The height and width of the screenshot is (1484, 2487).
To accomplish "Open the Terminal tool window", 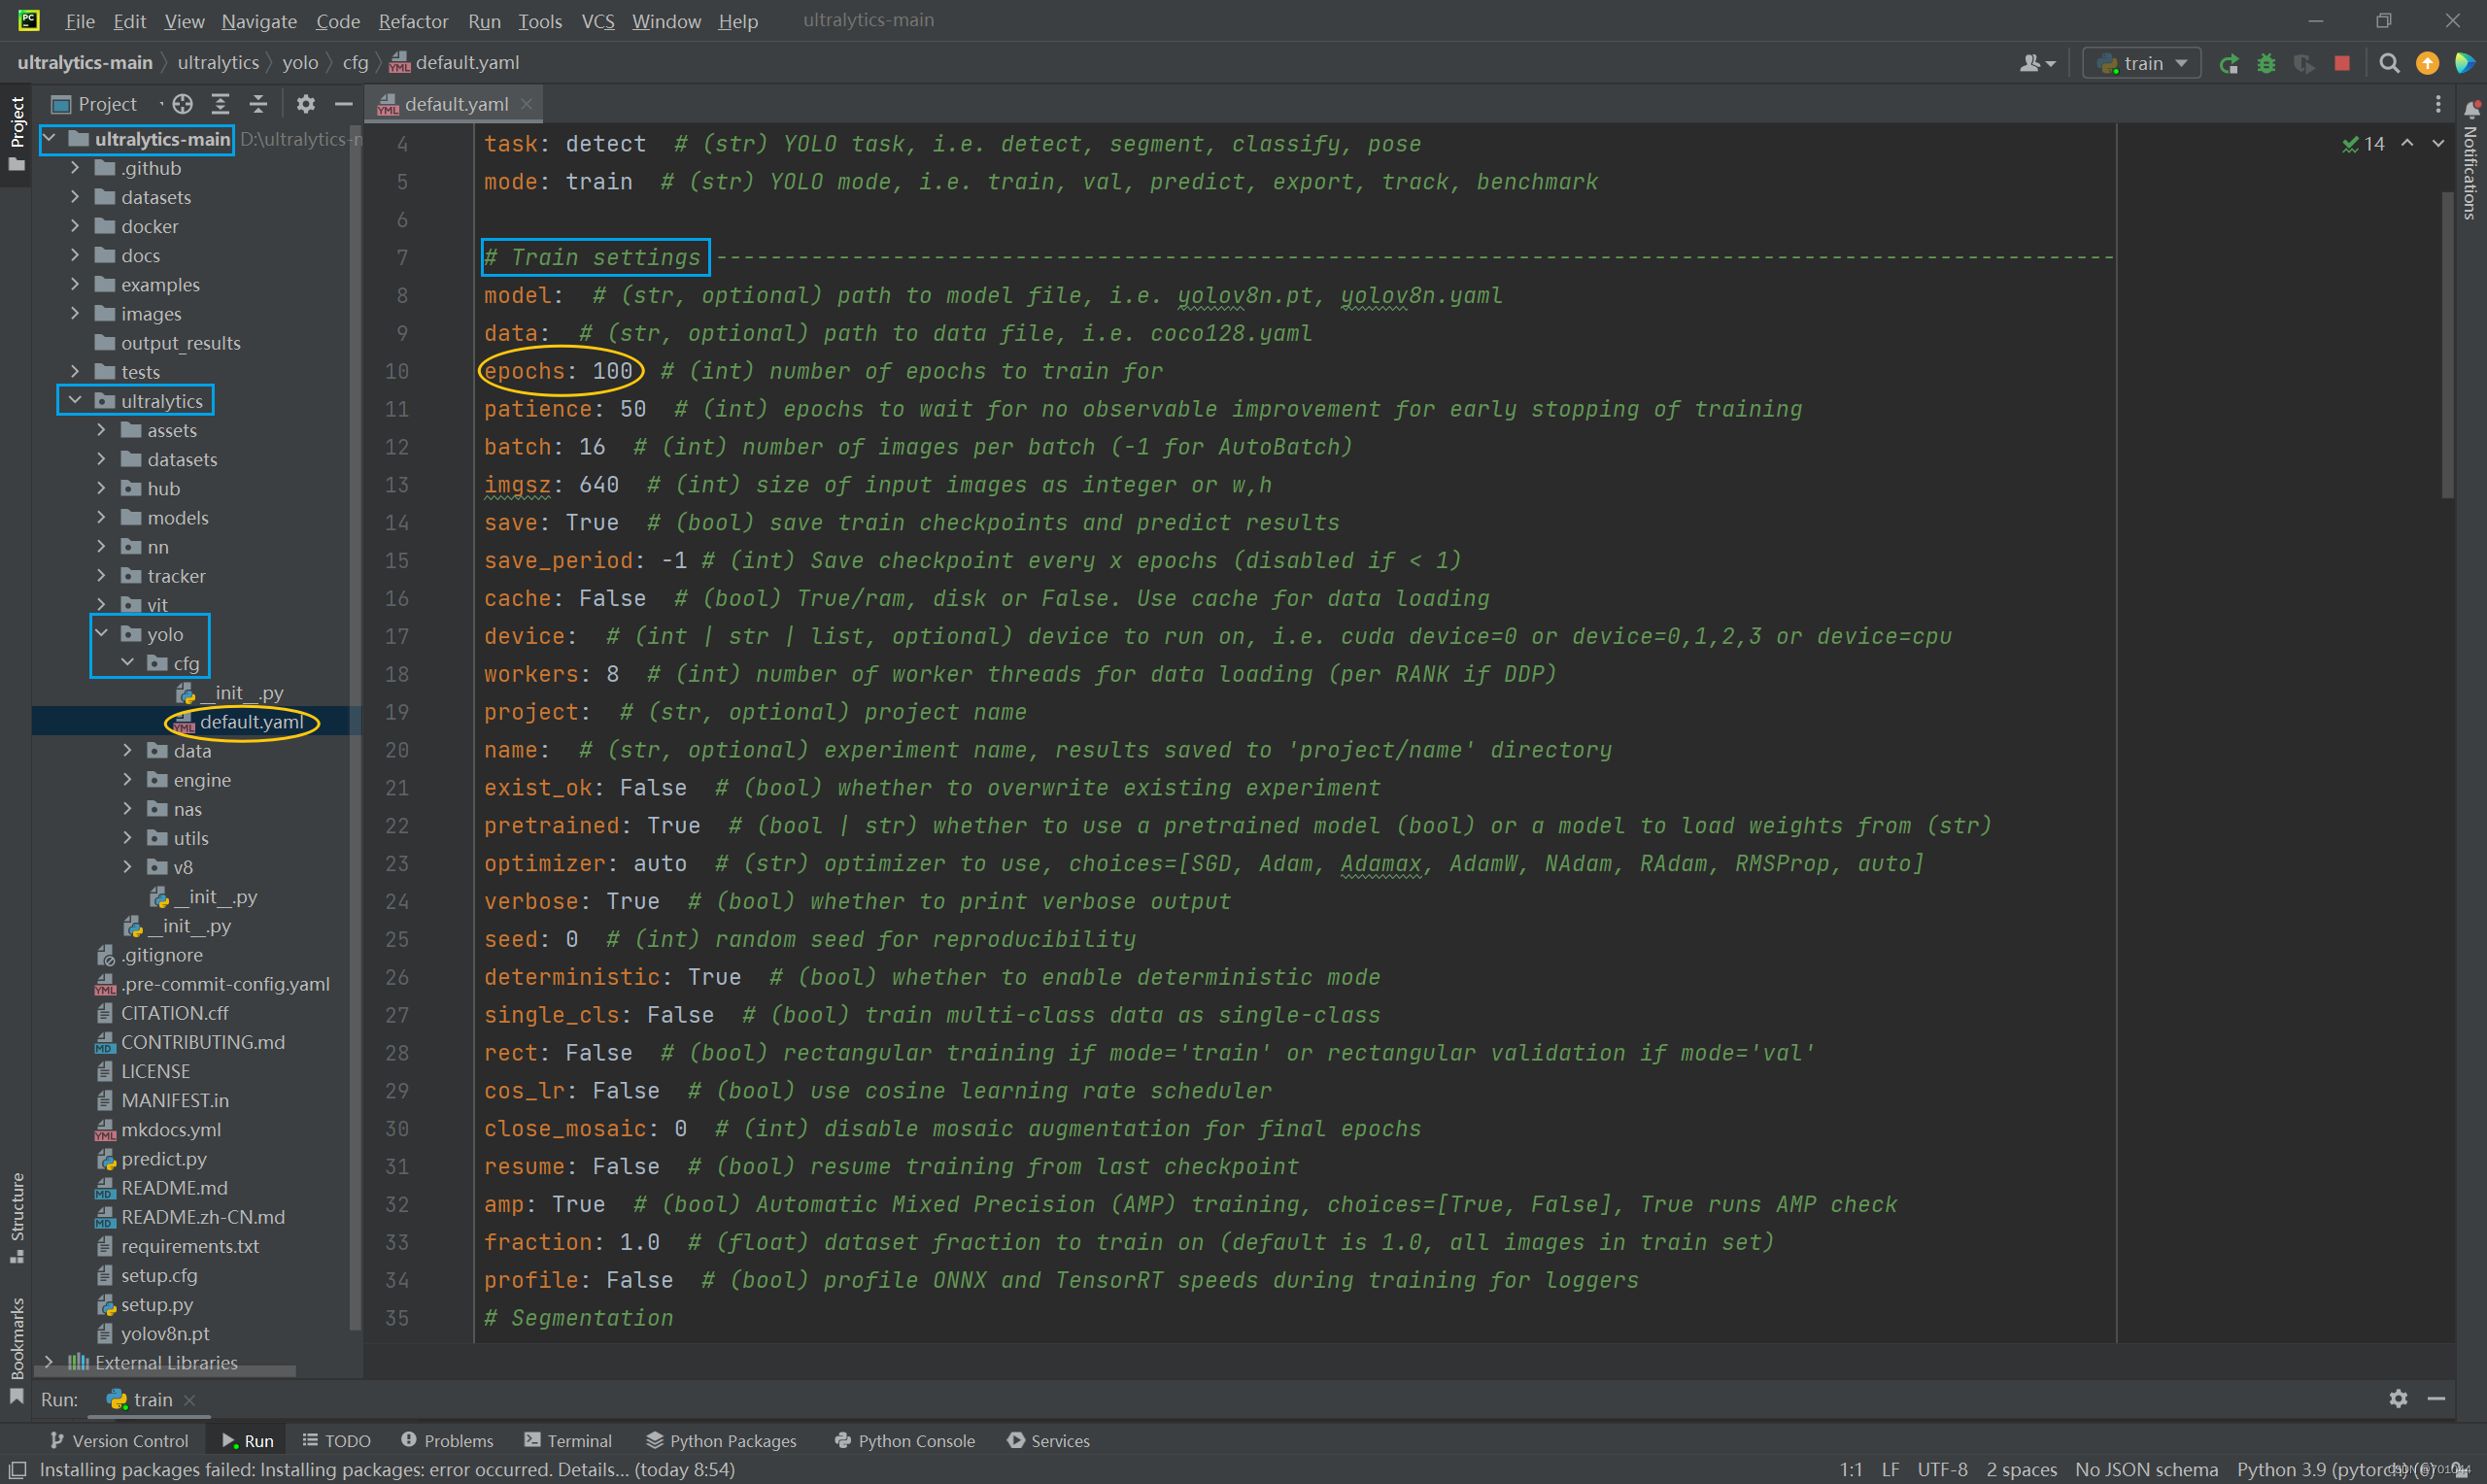I will tap(568, 1441).
